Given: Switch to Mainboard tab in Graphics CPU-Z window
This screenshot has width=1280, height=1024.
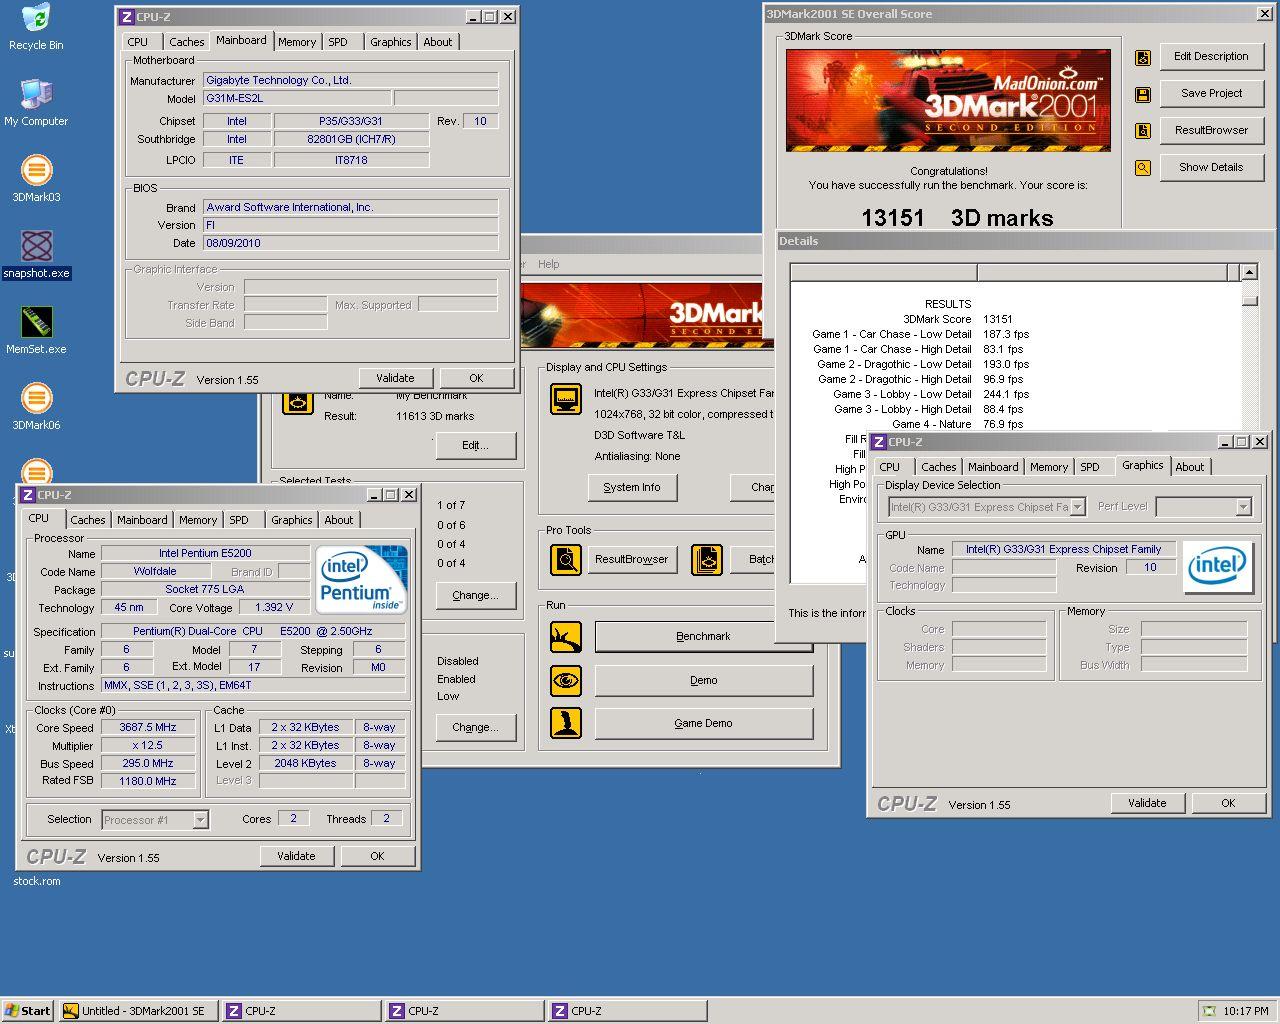Looking at the screenshot, I should point(993,467).
